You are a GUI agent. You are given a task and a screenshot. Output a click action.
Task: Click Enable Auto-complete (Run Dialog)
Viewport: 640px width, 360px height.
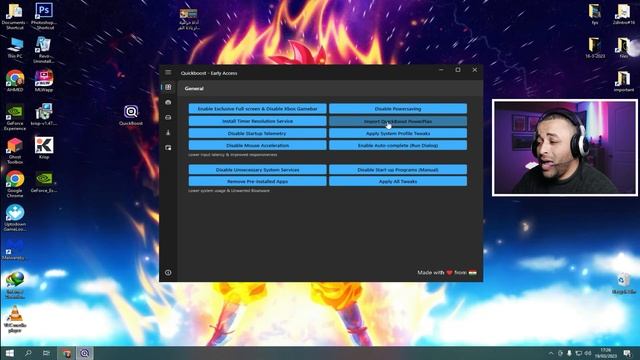[x=398, y=145]
